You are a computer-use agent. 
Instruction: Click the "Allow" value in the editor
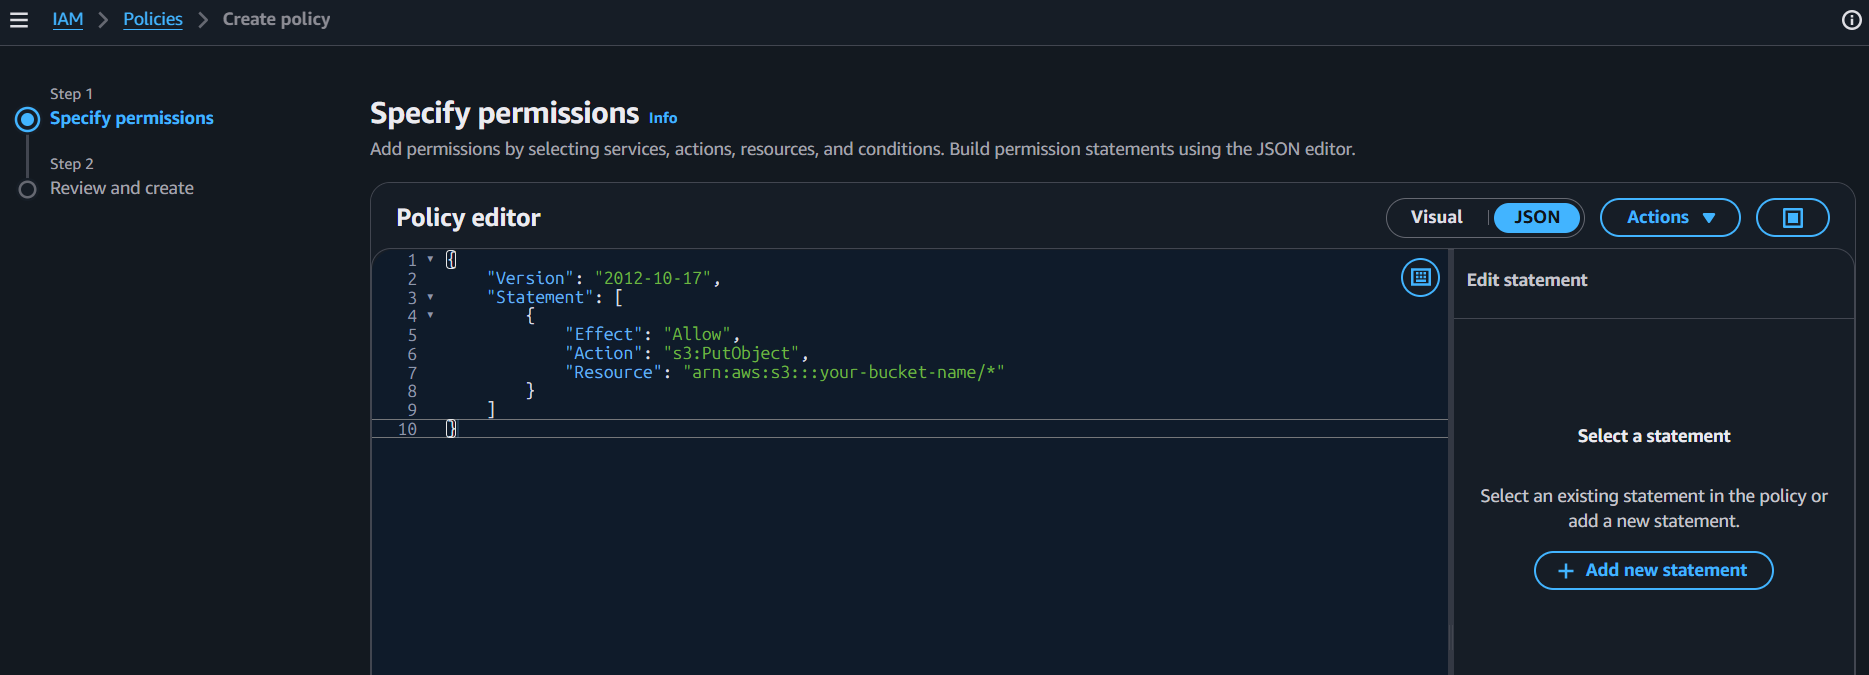click(698, 334)
